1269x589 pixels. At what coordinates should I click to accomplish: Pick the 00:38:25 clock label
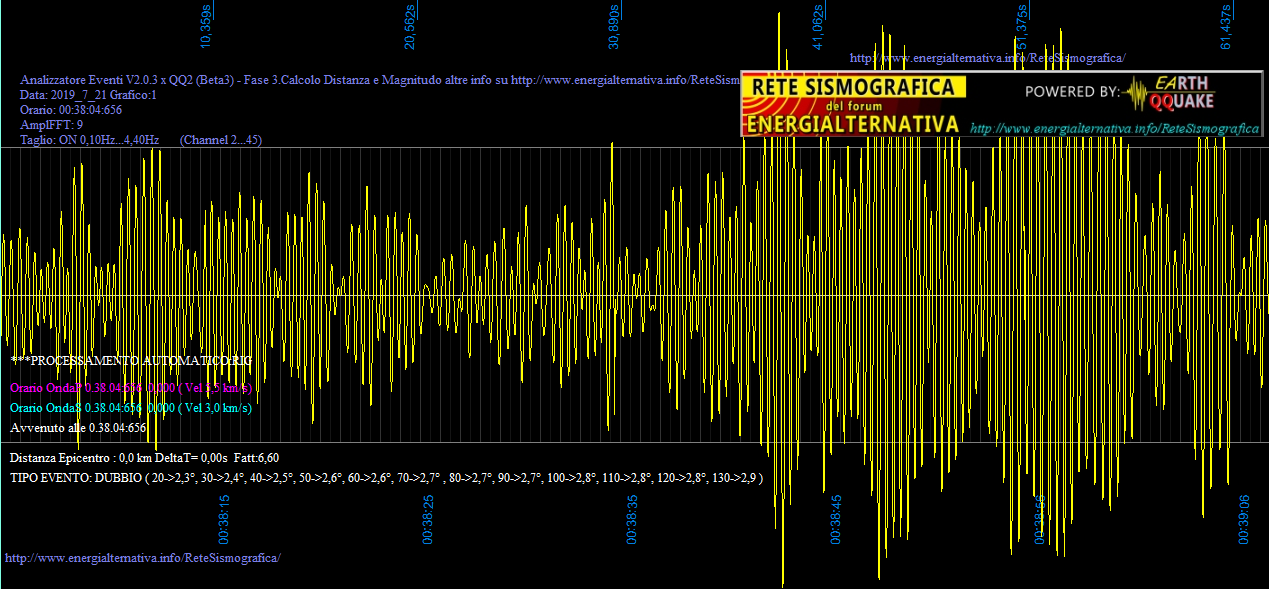[x=428, y=519]
